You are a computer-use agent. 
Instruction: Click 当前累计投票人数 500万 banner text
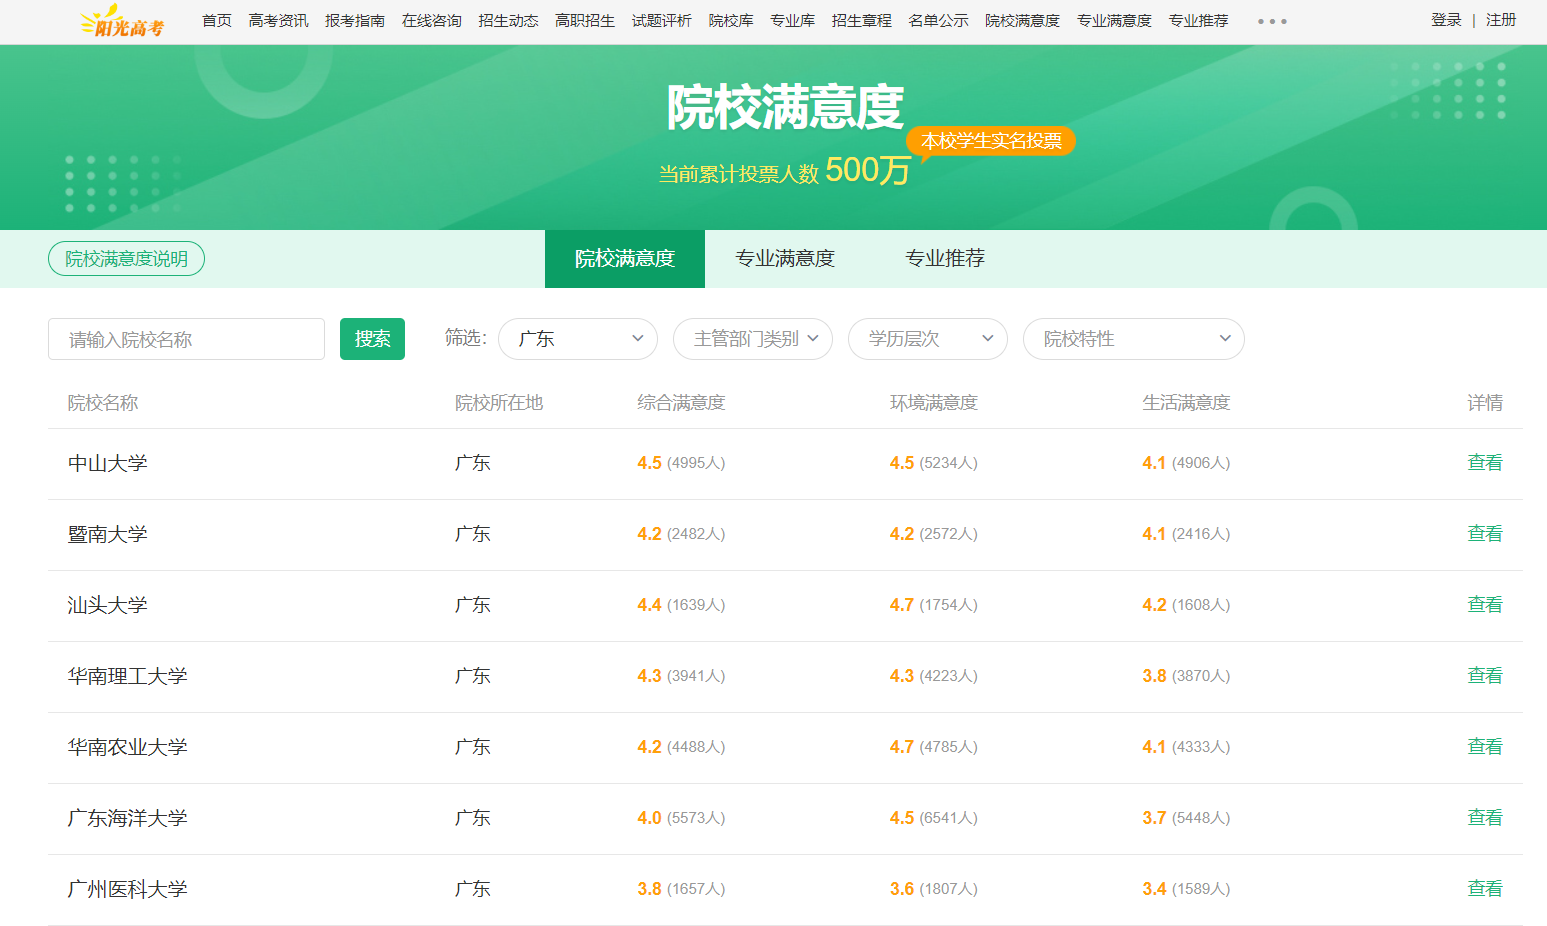[x=784, y=171]
